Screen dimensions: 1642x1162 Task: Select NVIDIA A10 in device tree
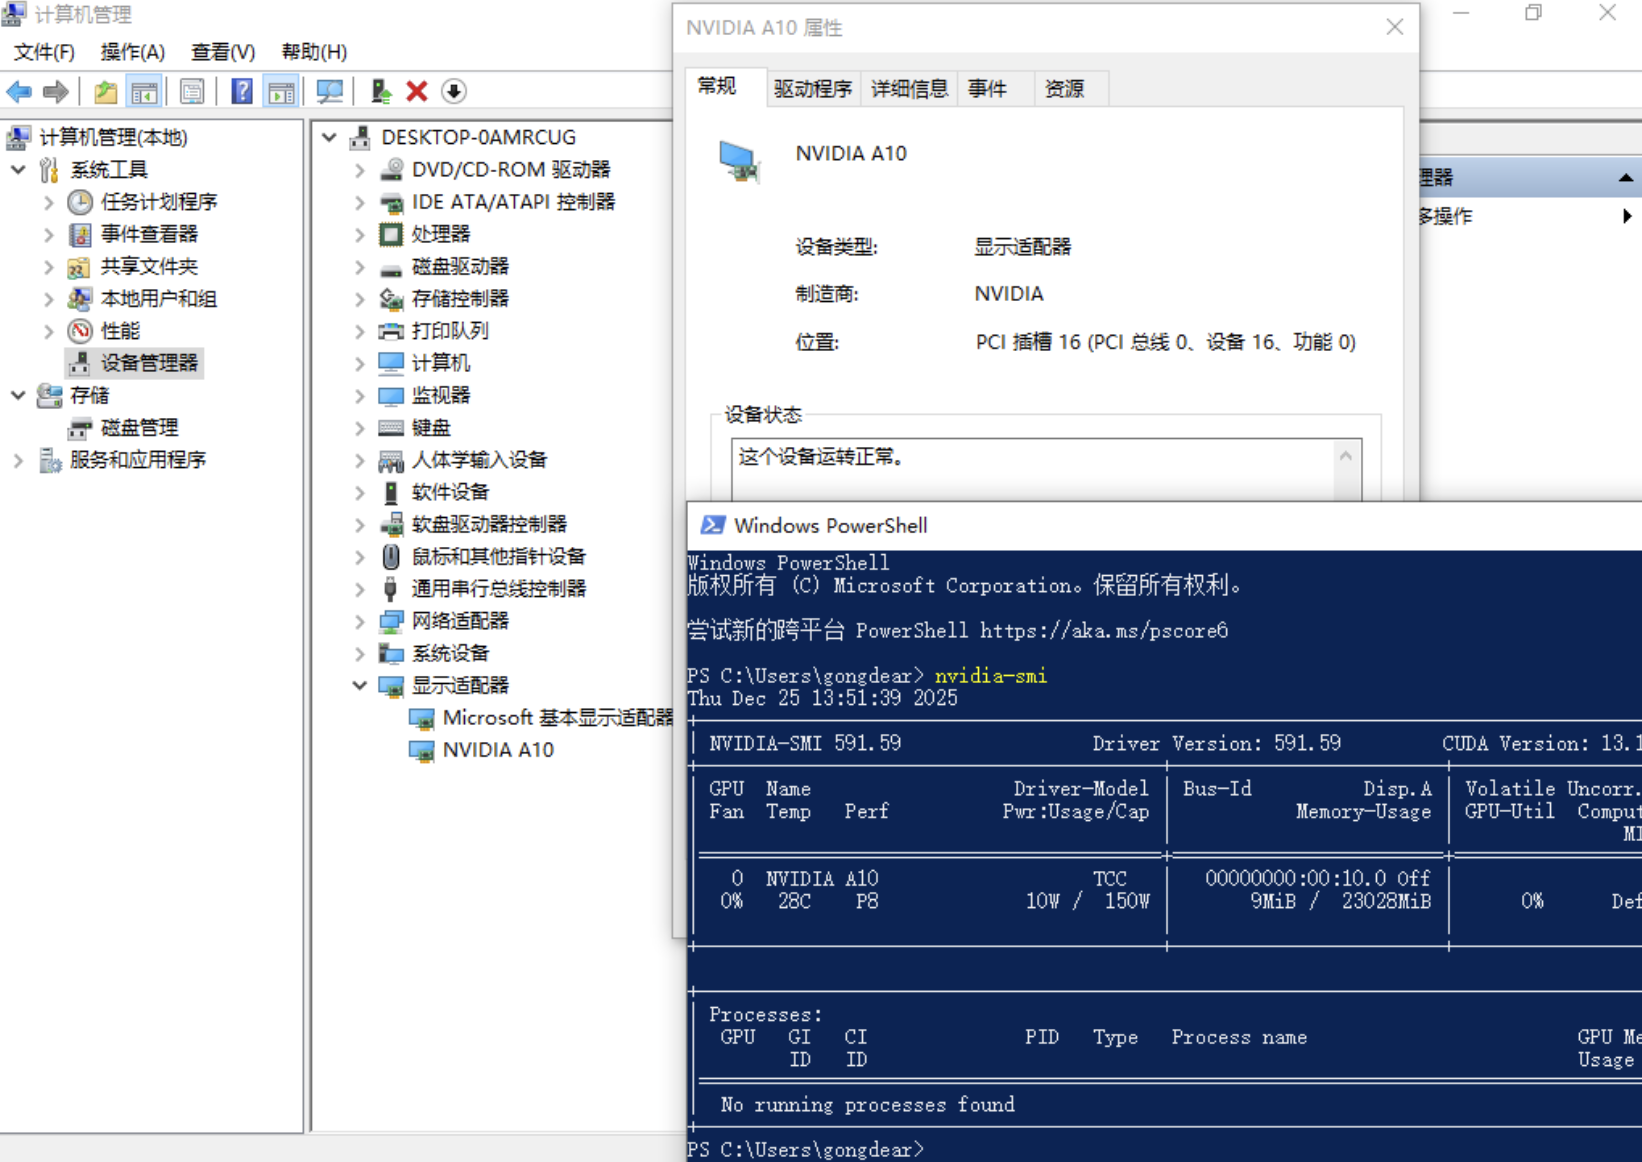pos(497,750)
